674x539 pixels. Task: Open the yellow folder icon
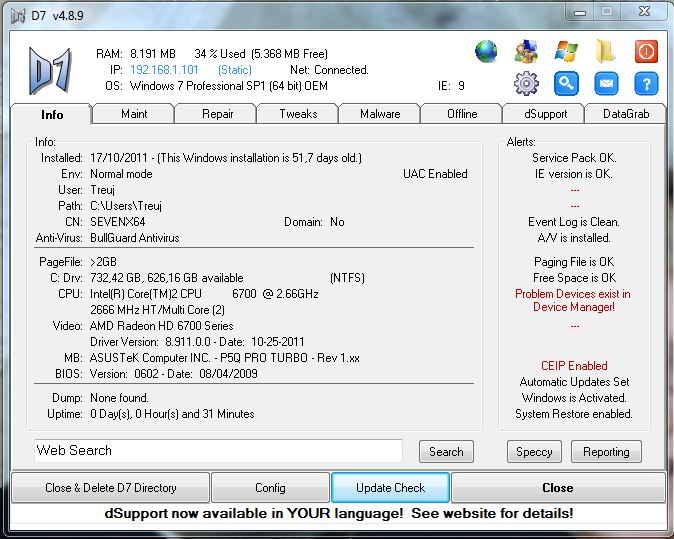[x=606, y=51]
